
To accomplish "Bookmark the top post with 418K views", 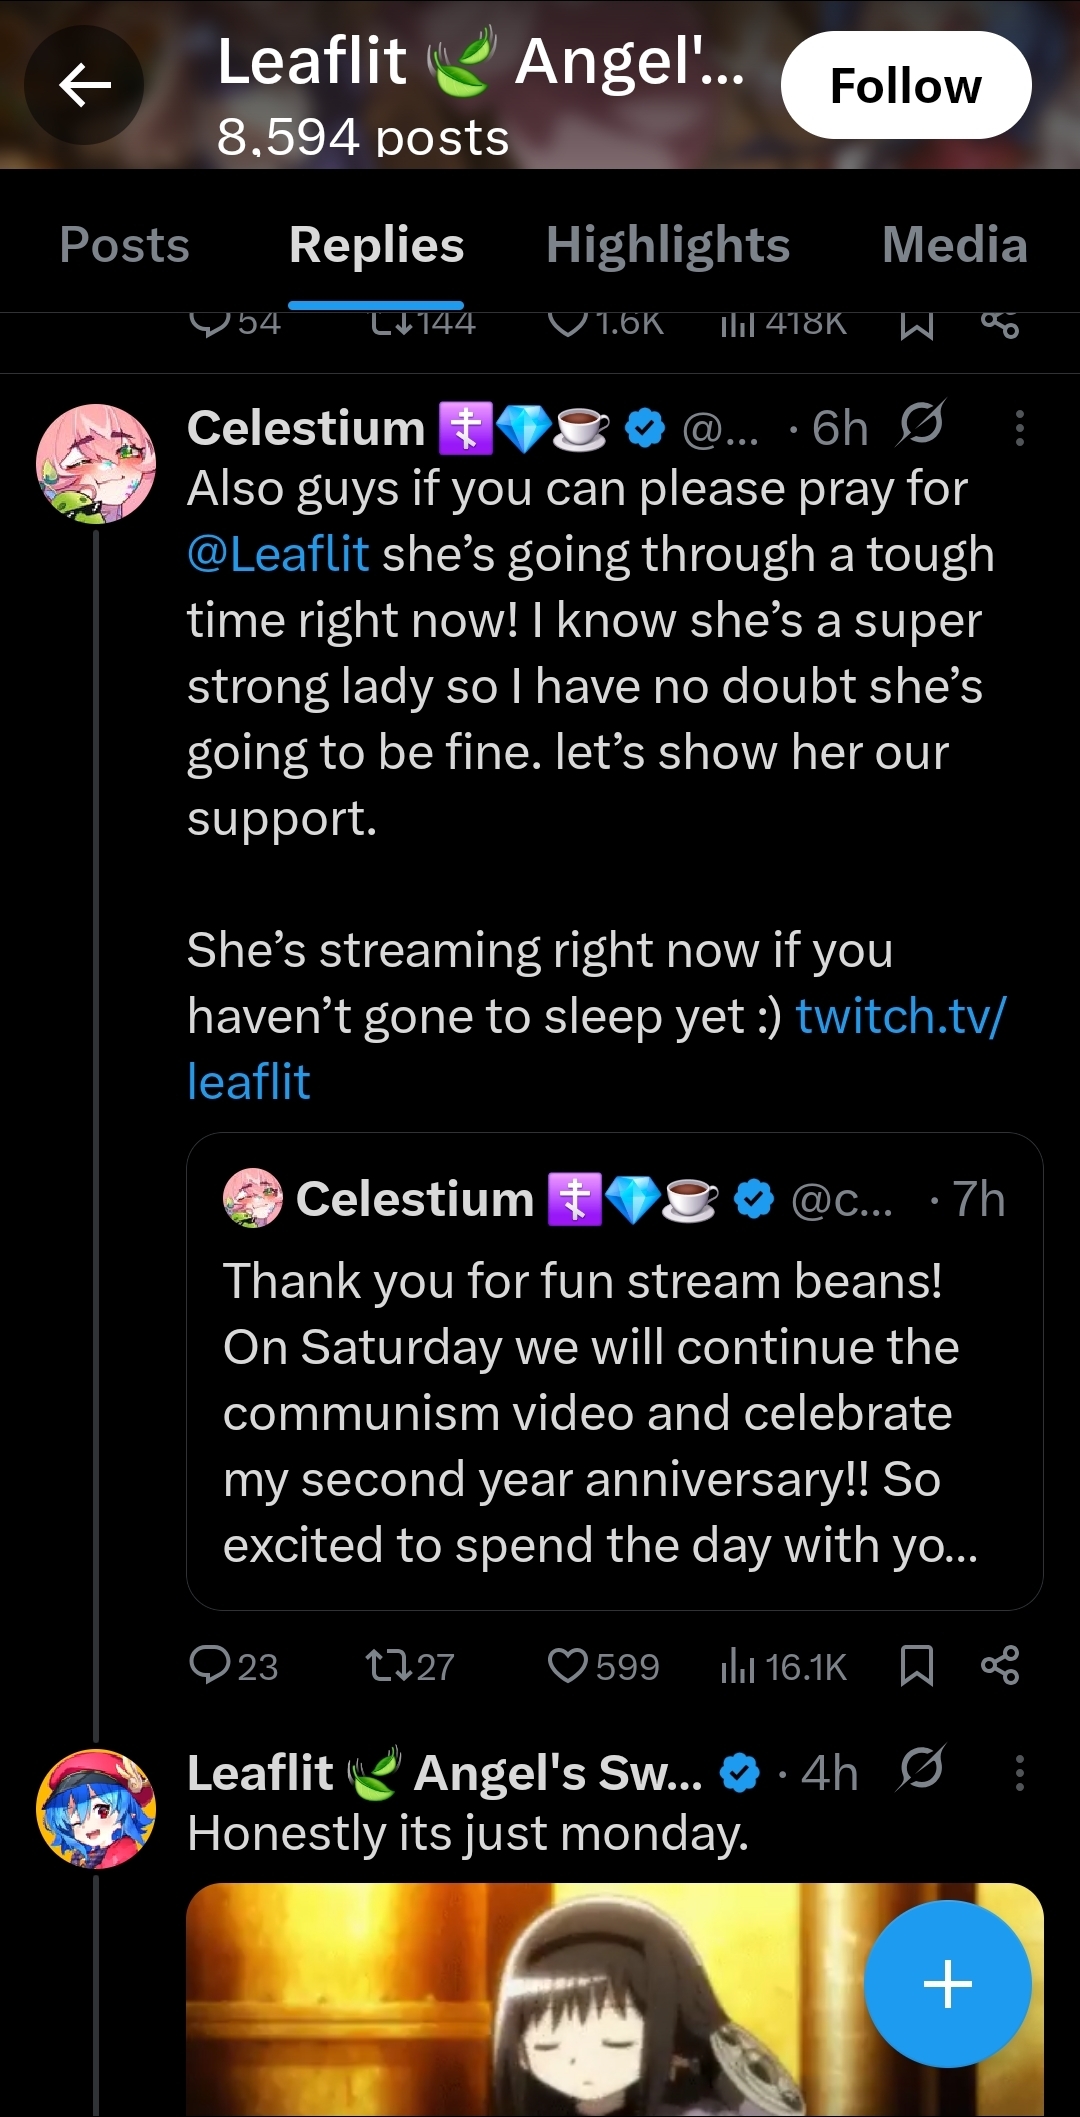I will [917, 324].
